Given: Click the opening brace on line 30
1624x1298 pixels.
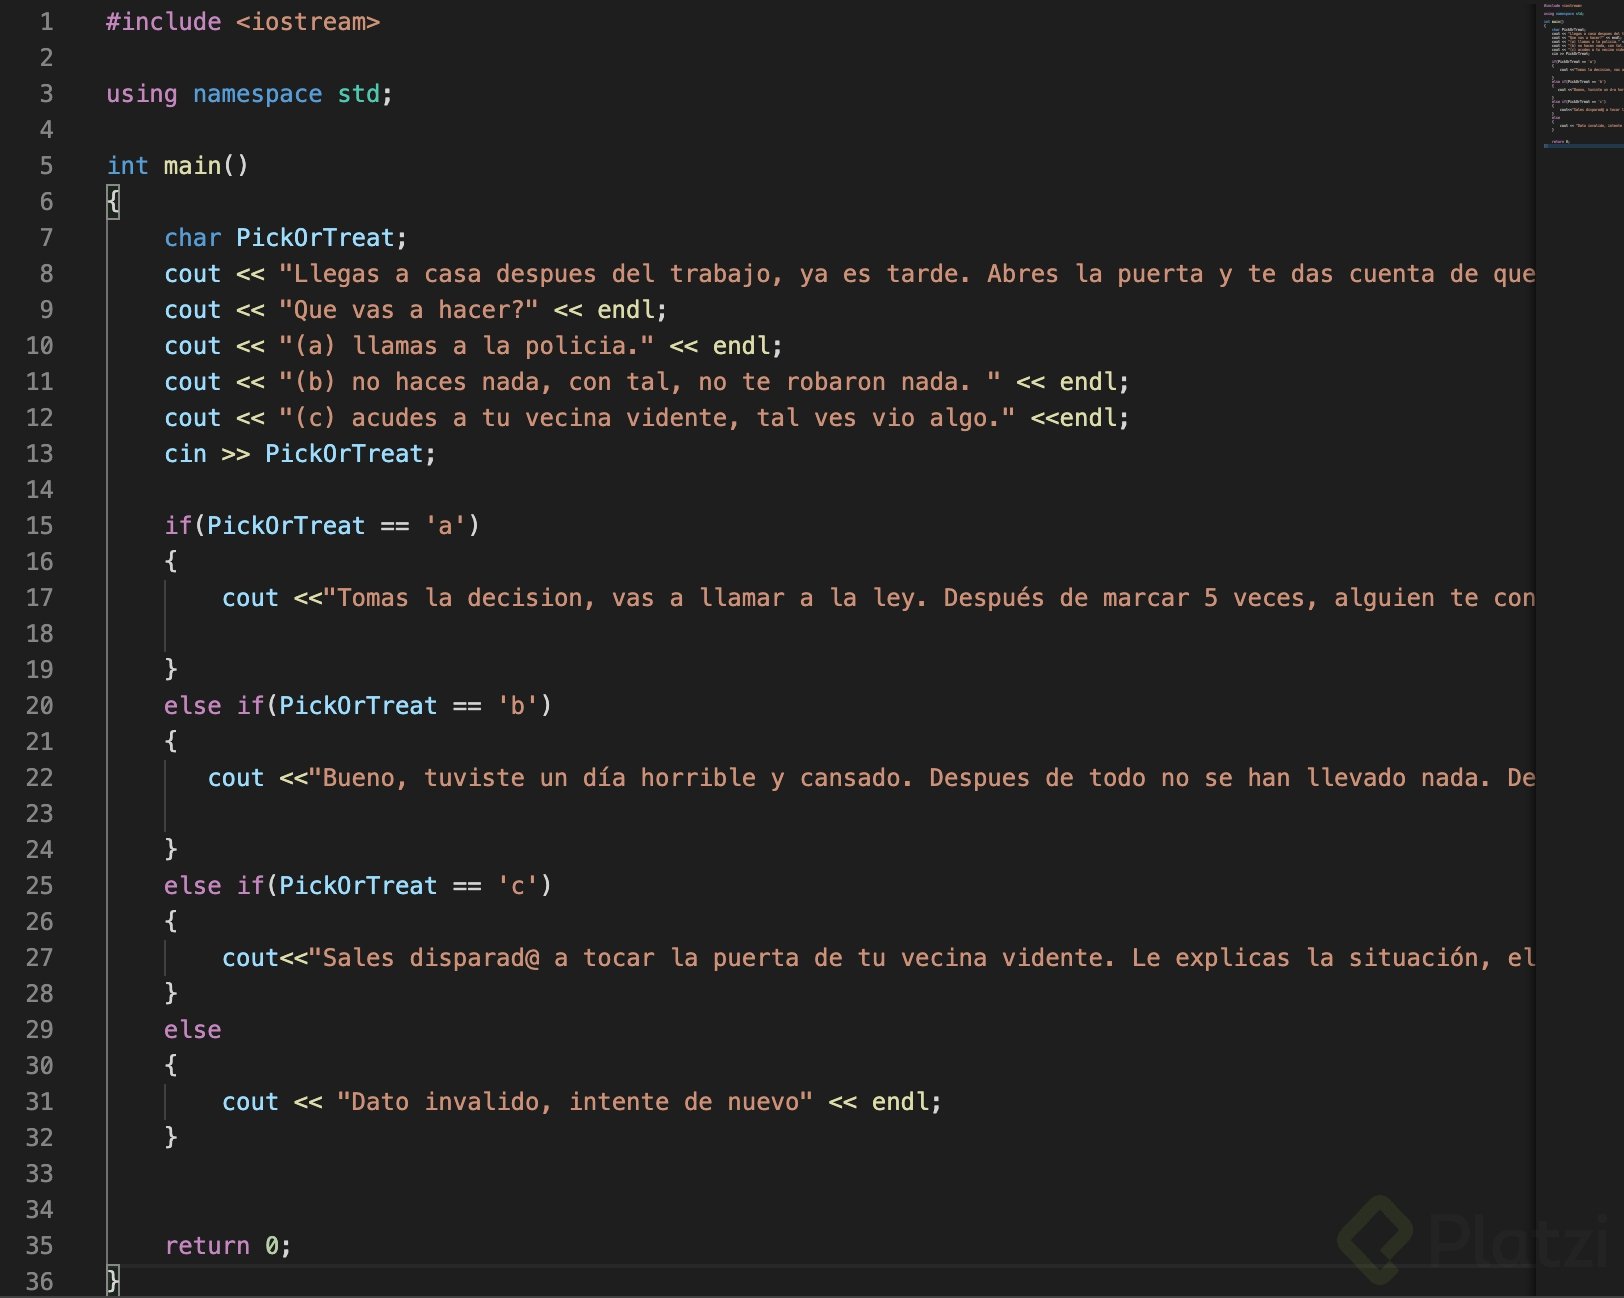Looking at the screenshot, I should pyautogui.click(x=171, y=1066).
